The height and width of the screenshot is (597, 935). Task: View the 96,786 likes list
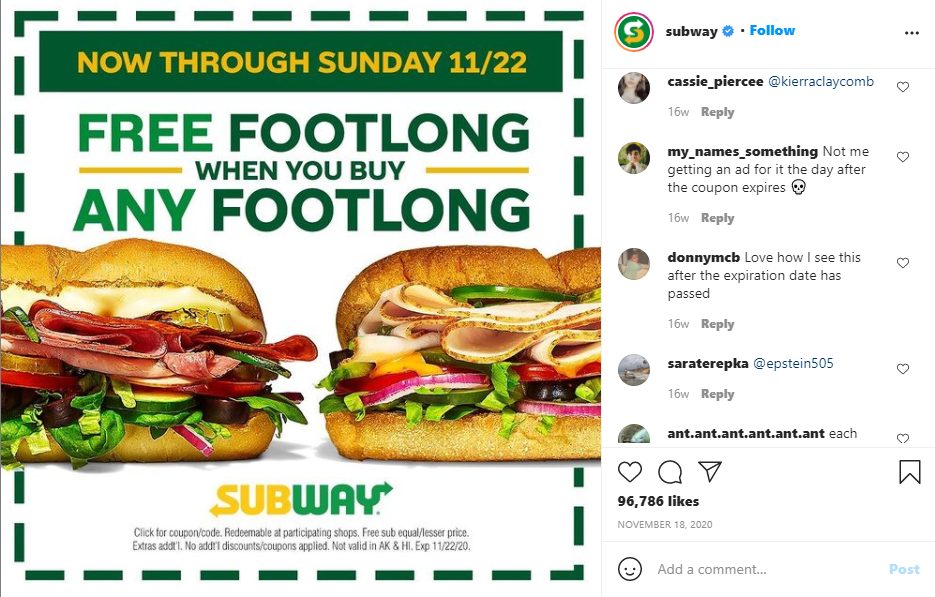pyautogui.click(x=658, y=501)
